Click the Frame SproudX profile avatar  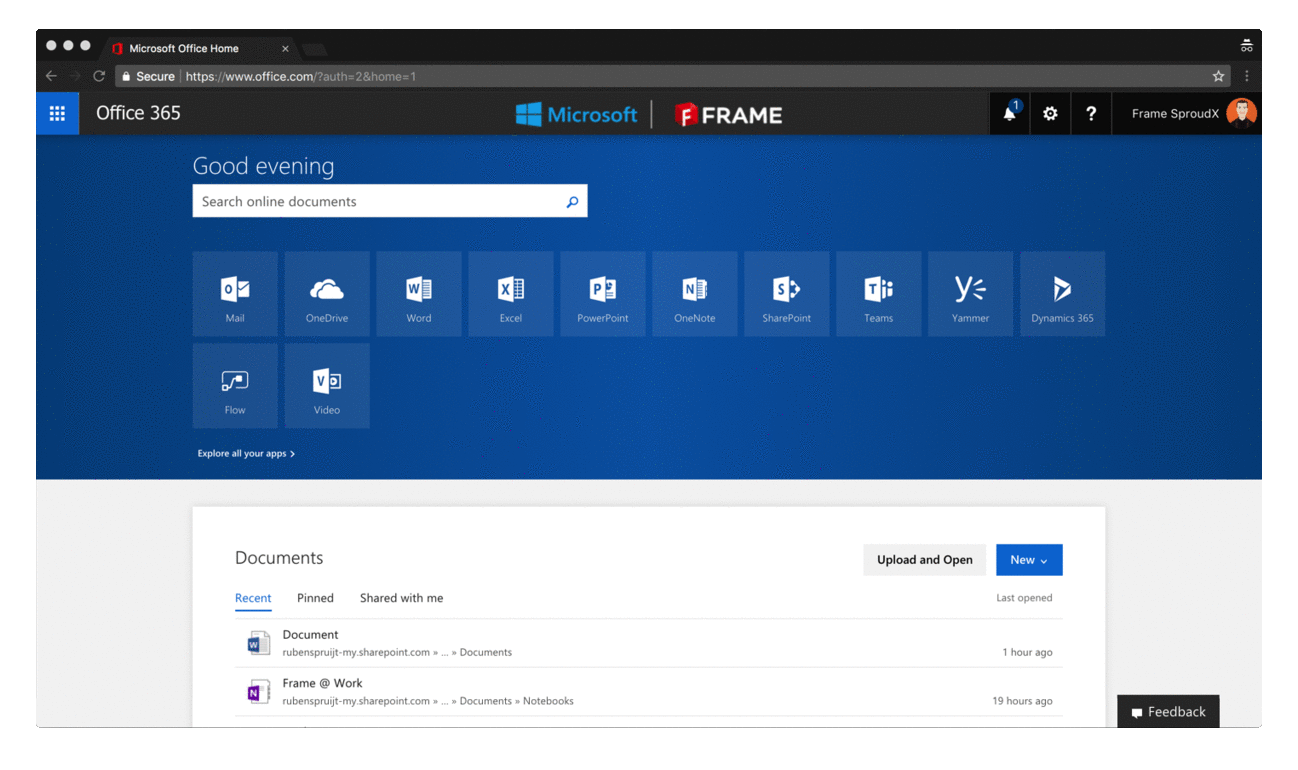pos(1242,113)
